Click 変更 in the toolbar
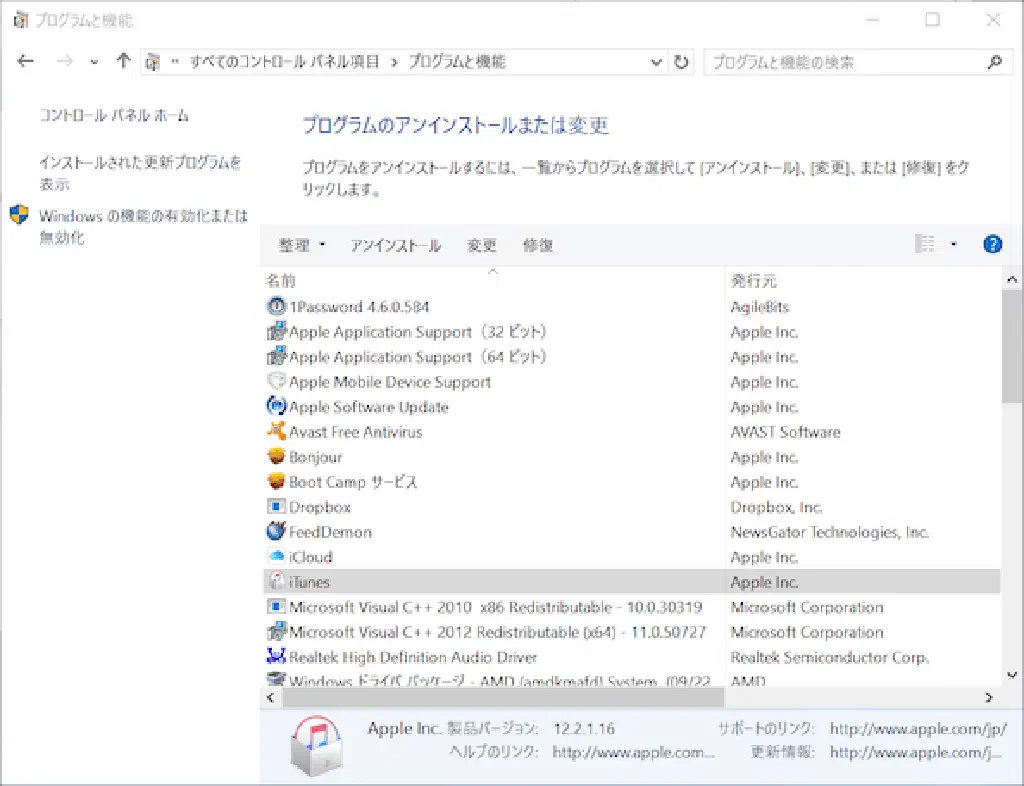1024x786 pixels. (482, 245)
